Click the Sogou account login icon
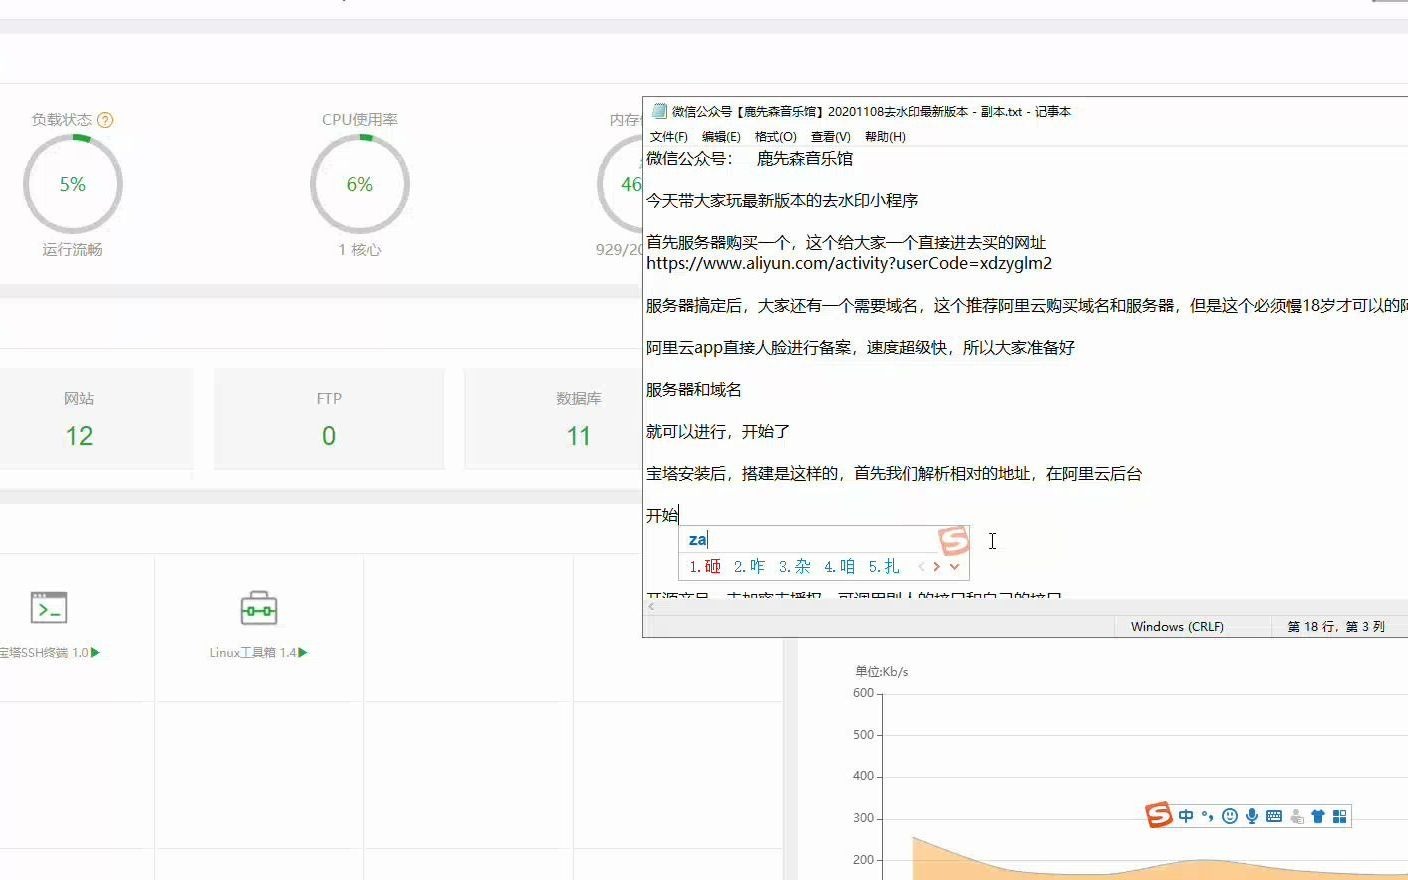The width and height of the screenshot is (1408, 880). point(1297,817)
